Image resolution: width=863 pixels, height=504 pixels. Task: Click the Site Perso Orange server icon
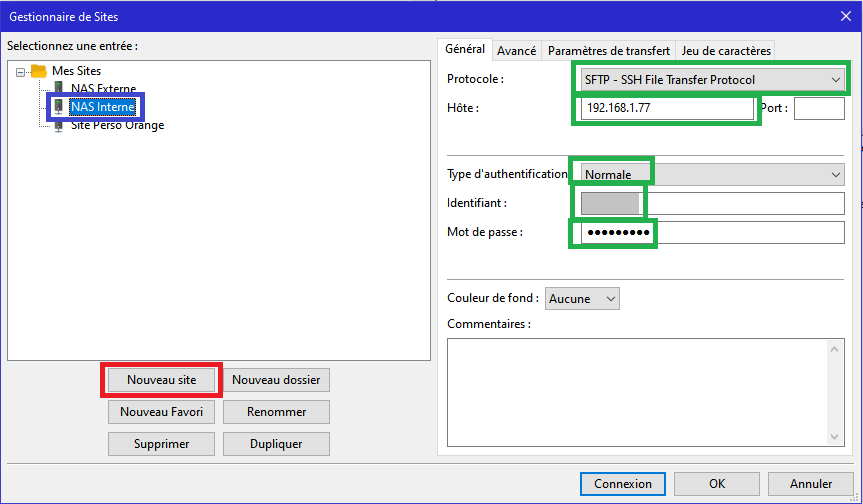pyautogui.click(x=59, y=125)
